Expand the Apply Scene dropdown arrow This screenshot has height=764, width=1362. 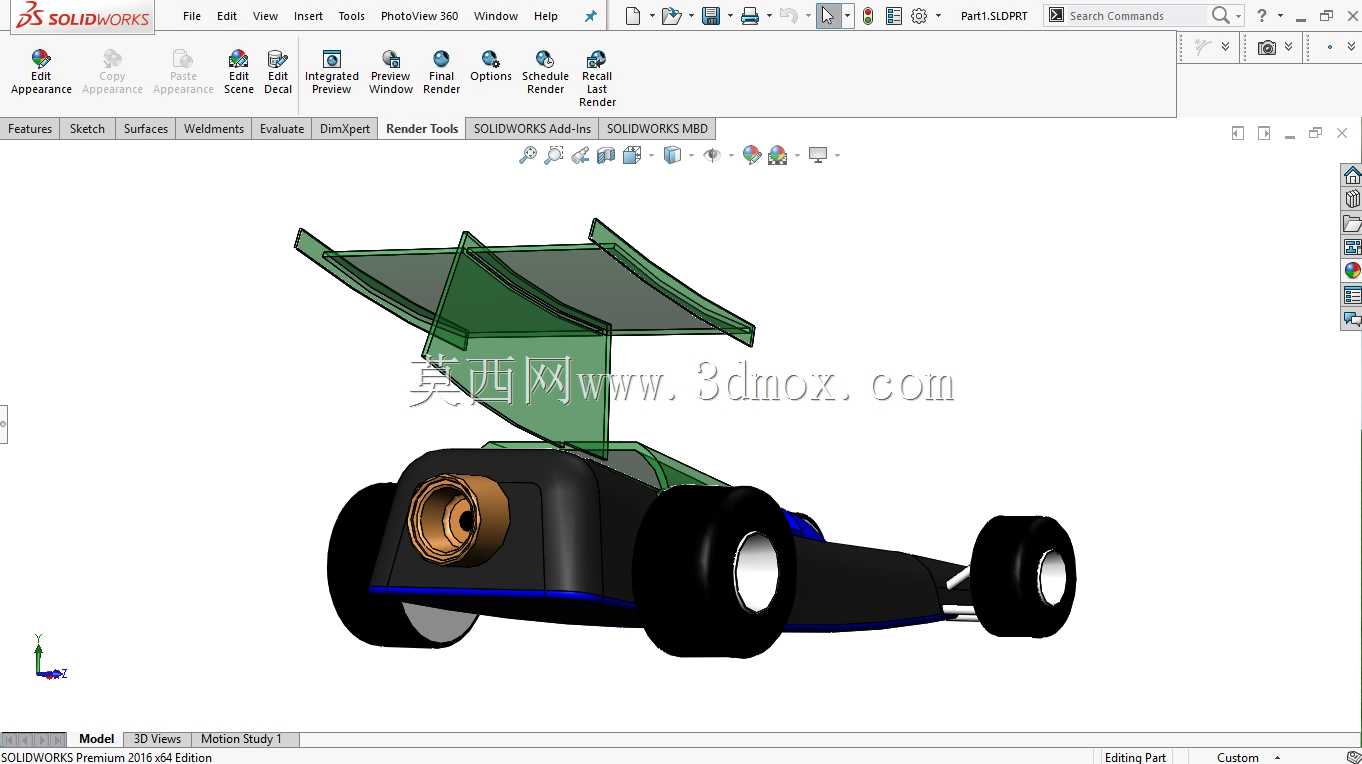pos(797,155)
